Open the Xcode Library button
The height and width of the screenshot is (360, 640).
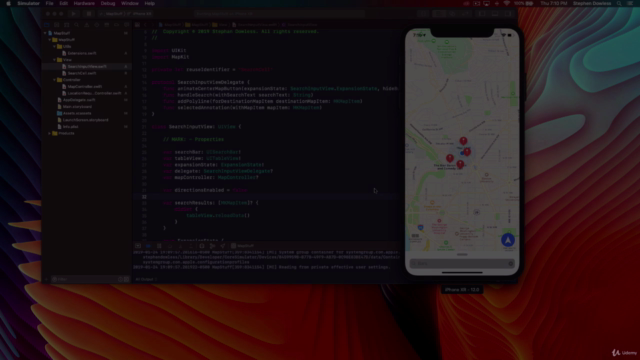[423, 13]
